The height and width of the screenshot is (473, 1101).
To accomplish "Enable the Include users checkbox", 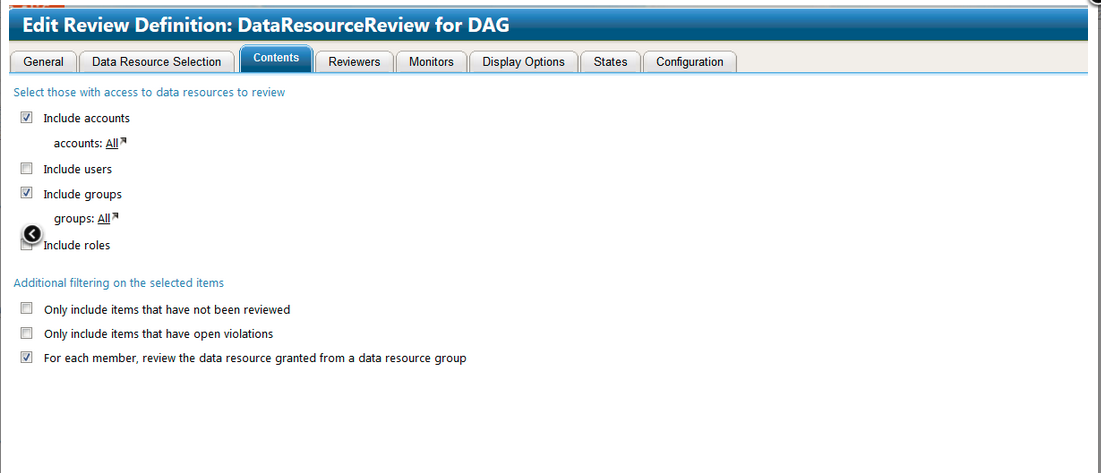I will pyautogui.click(x=27, y=169).
